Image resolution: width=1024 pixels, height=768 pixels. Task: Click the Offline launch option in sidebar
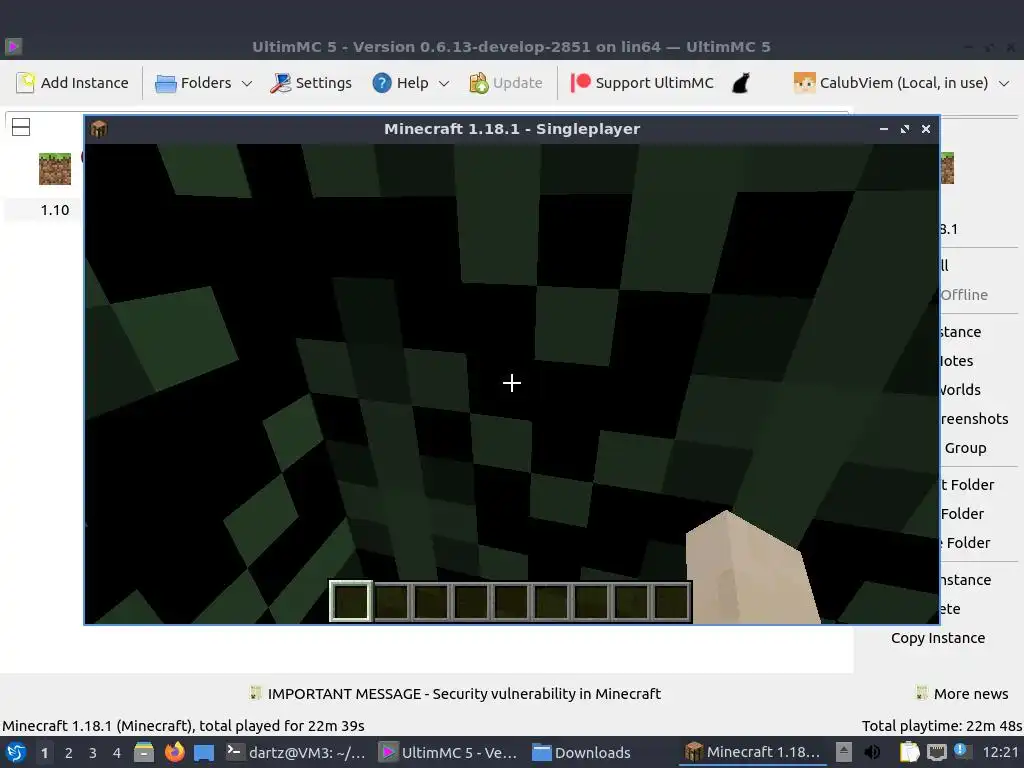(964, 295)
